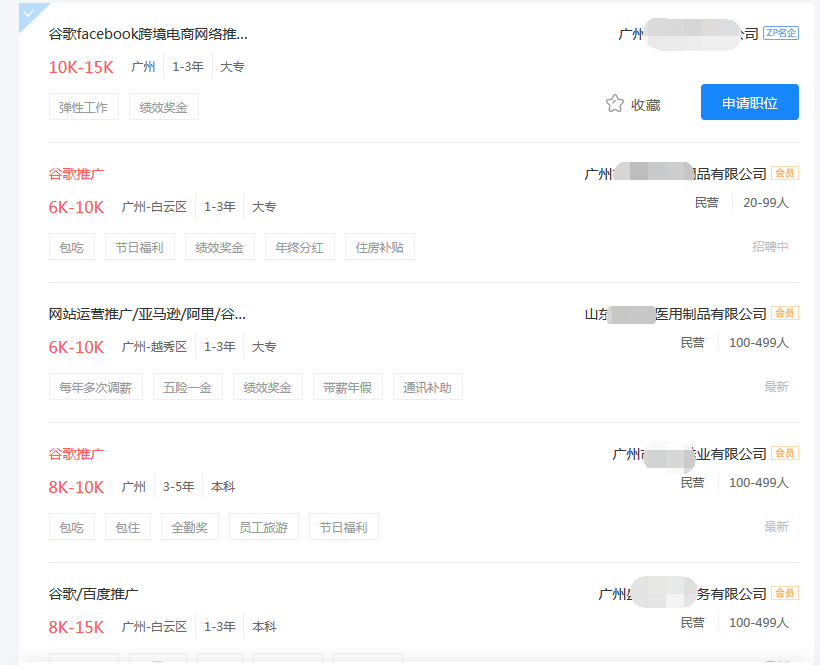Click the 每年多次调薪 tag
Screen dimensions: 820x665
pos(96,387)
